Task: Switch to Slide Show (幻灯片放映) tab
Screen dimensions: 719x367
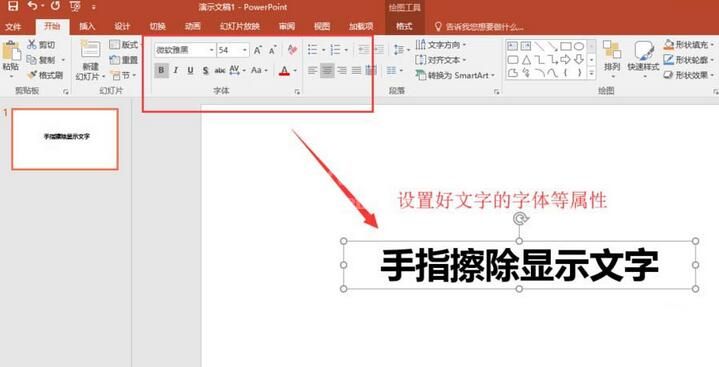Action: point(240,27)
